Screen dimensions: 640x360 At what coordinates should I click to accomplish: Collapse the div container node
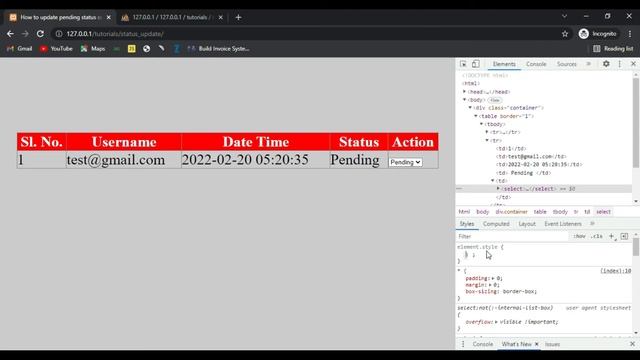(470, 108)
